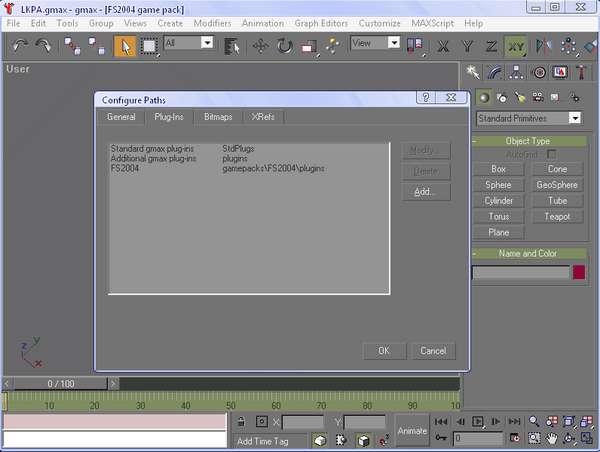The image size is (600, 452).
Task: Click the Add... button in Configure Paths
Action: tap(425, 191)
